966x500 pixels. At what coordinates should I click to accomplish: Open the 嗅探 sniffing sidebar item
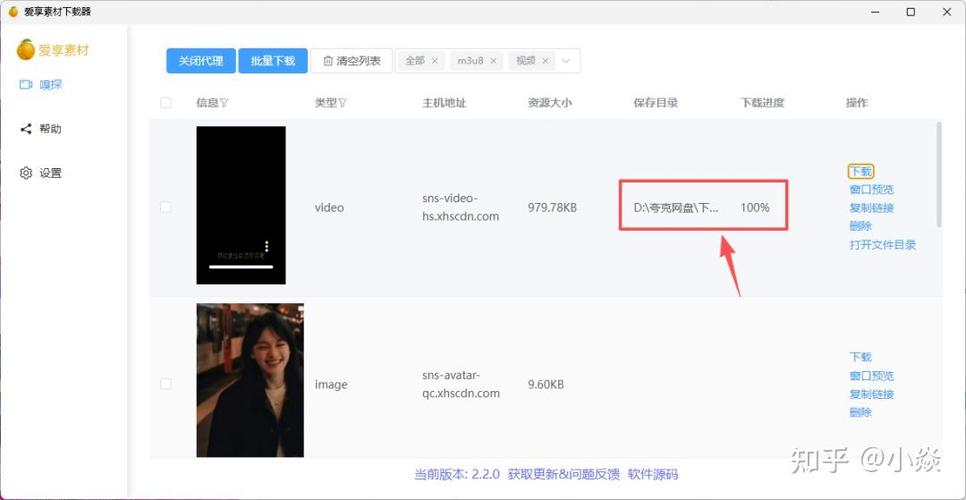tap(41, 85)
